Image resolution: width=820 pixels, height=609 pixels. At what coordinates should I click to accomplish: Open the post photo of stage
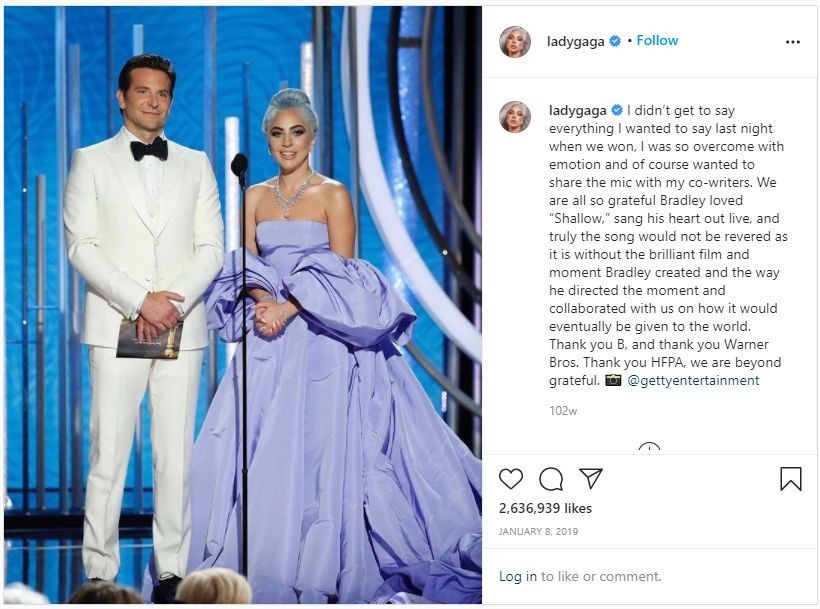(x=243, y=305)
